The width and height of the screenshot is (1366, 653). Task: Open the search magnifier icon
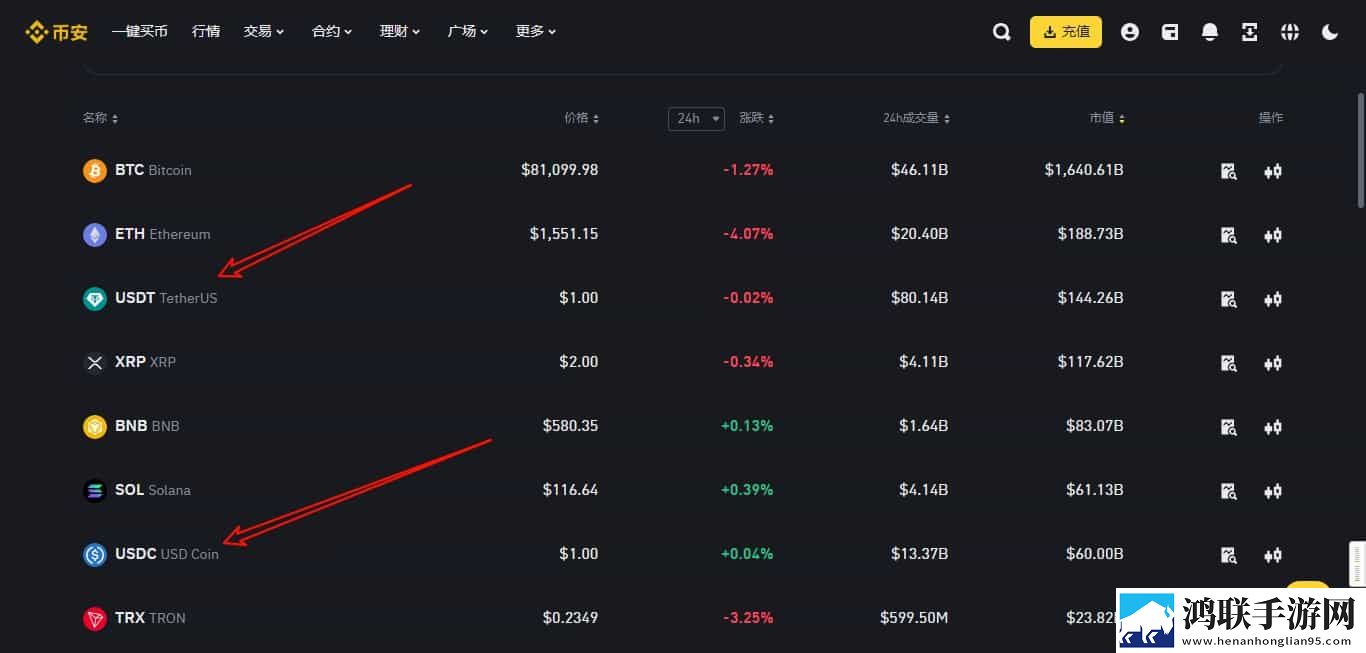pyautogui.click(x=1001, y=32)
